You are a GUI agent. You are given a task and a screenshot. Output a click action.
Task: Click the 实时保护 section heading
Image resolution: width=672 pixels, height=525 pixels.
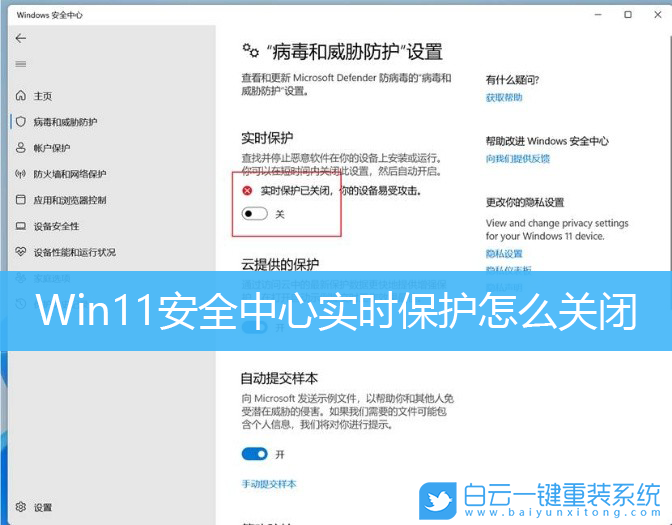(x=267, y=138)
